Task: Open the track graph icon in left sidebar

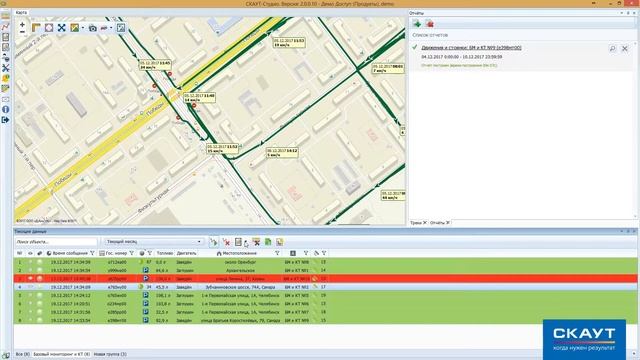Action: click(5, 27)
